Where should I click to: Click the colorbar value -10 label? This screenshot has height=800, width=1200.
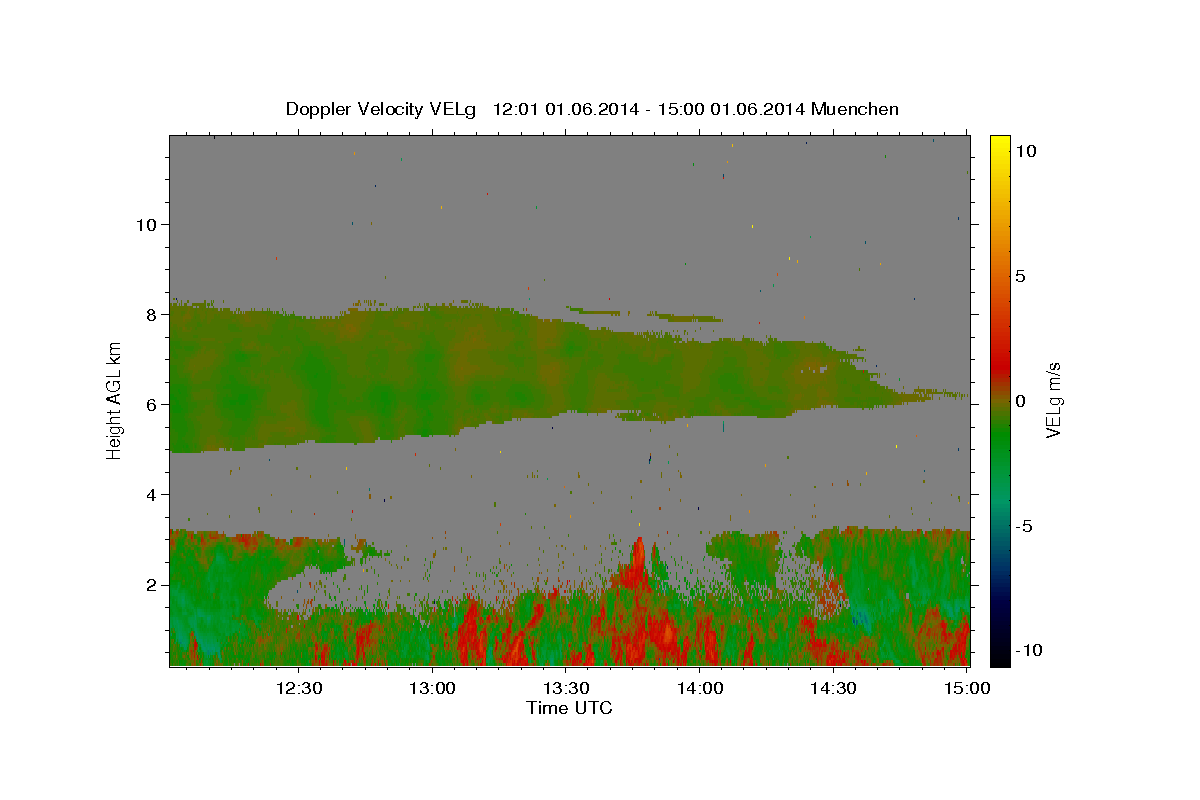(1029, 651)
